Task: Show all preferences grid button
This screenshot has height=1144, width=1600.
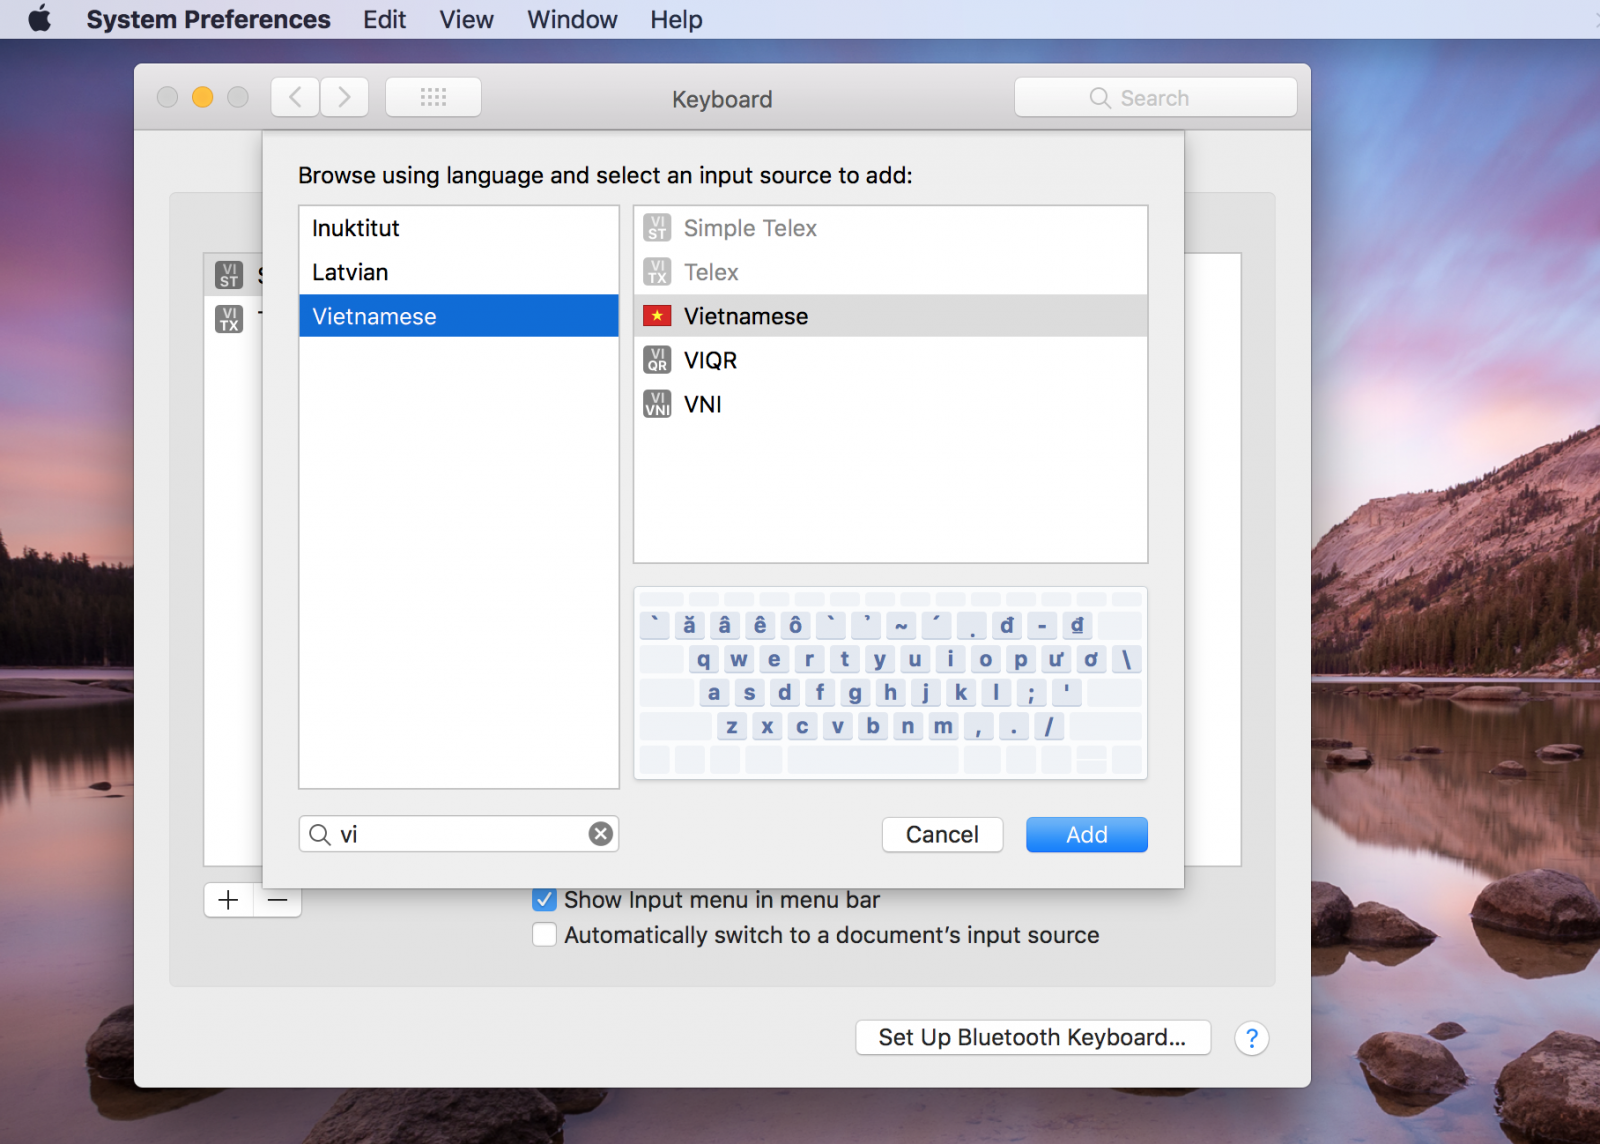Action: pos(433,97)
